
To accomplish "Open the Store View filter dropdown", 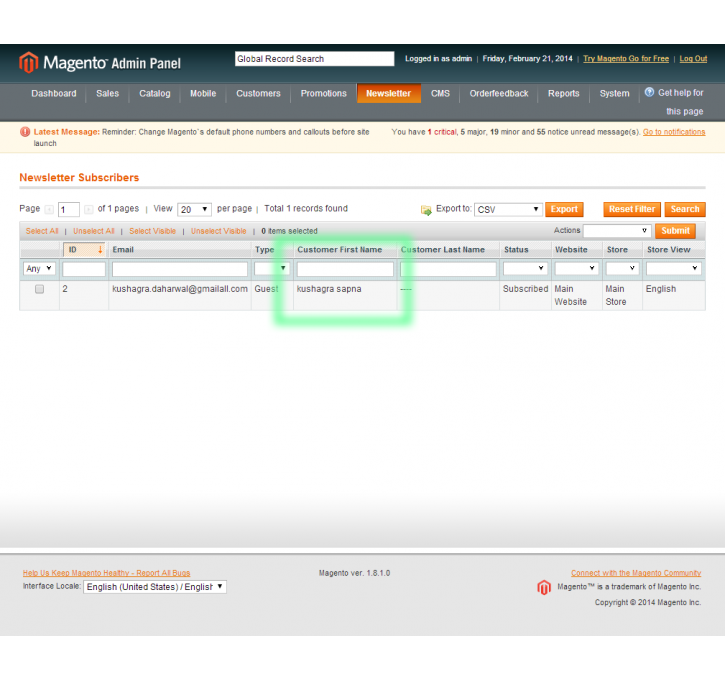I will coord(673,269).
